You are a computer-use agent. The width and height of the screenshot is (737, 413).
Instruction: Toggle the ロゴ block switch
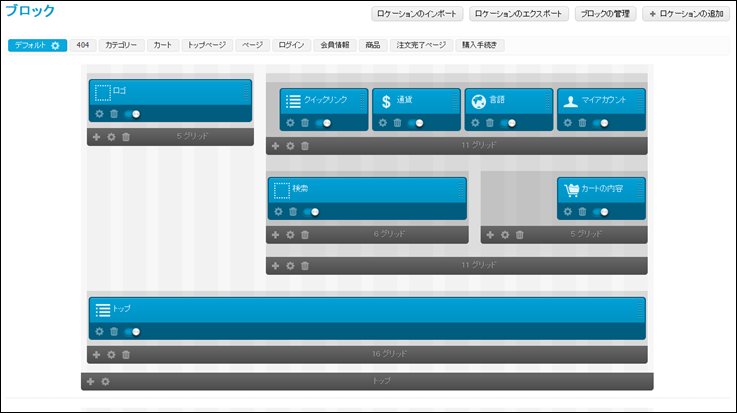[132, 114]
